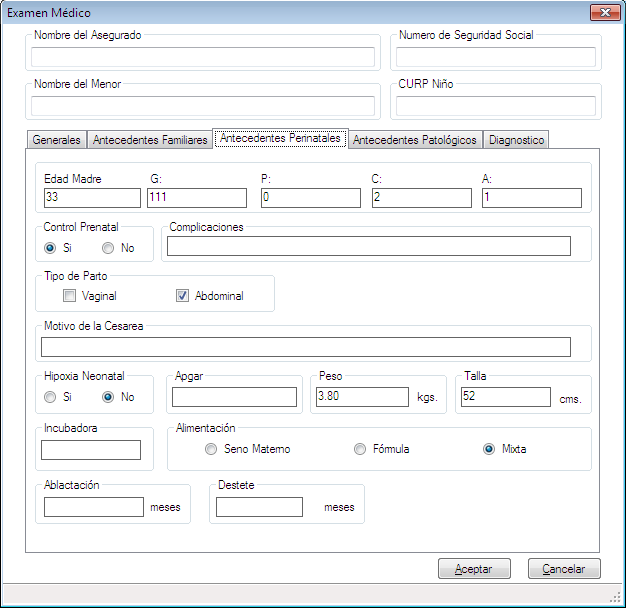The image size is (626, 608).
Task: Click the P: field showing 0
Action: click(x=311, y=198)
